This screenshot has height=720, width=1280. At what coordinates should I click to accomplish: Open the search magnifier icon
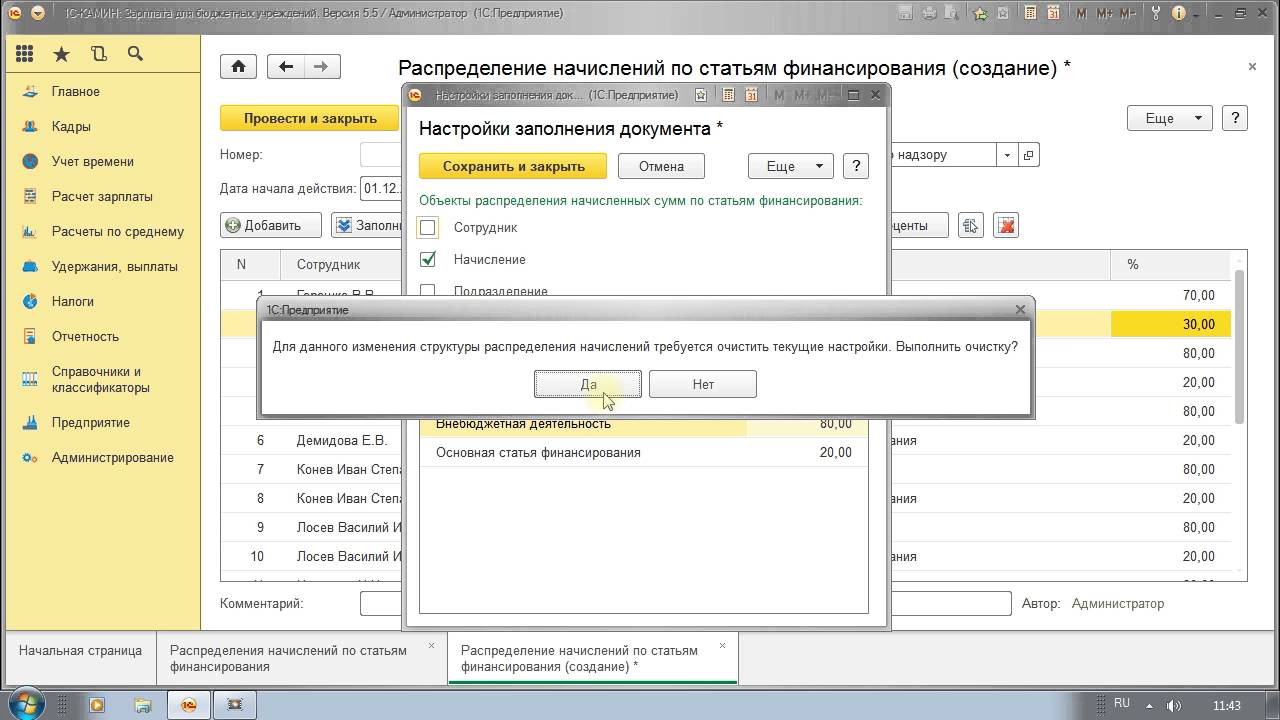(135, 54)
